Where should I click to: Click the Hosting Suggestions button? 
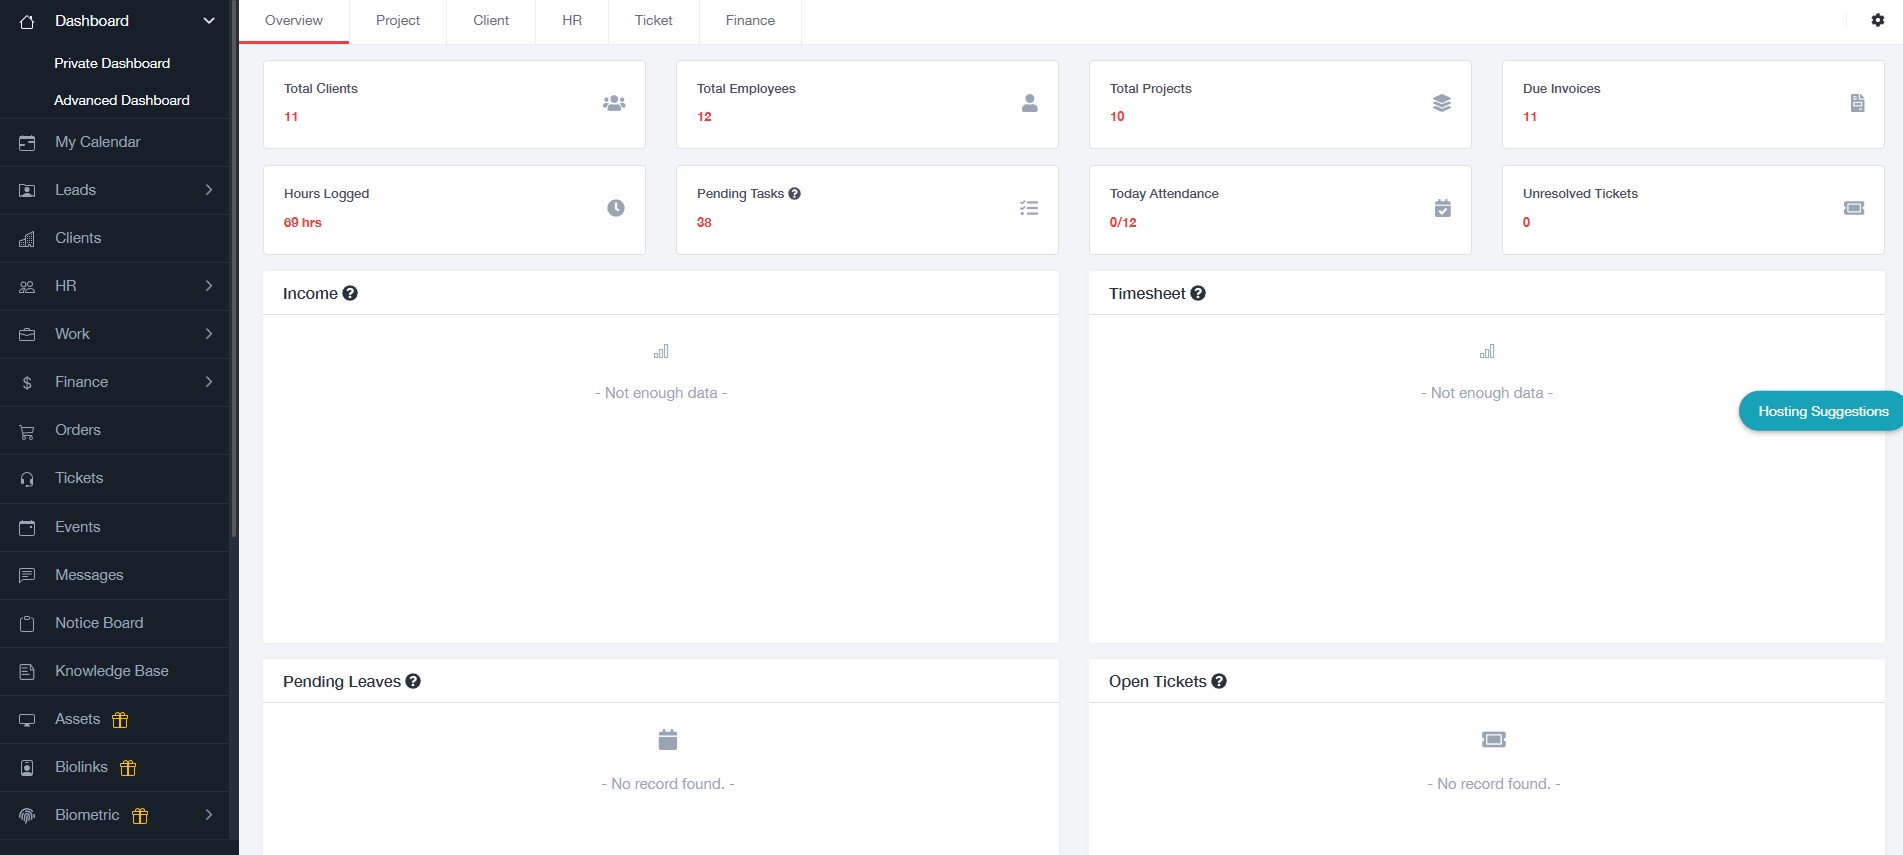(x=1822, y=411)
